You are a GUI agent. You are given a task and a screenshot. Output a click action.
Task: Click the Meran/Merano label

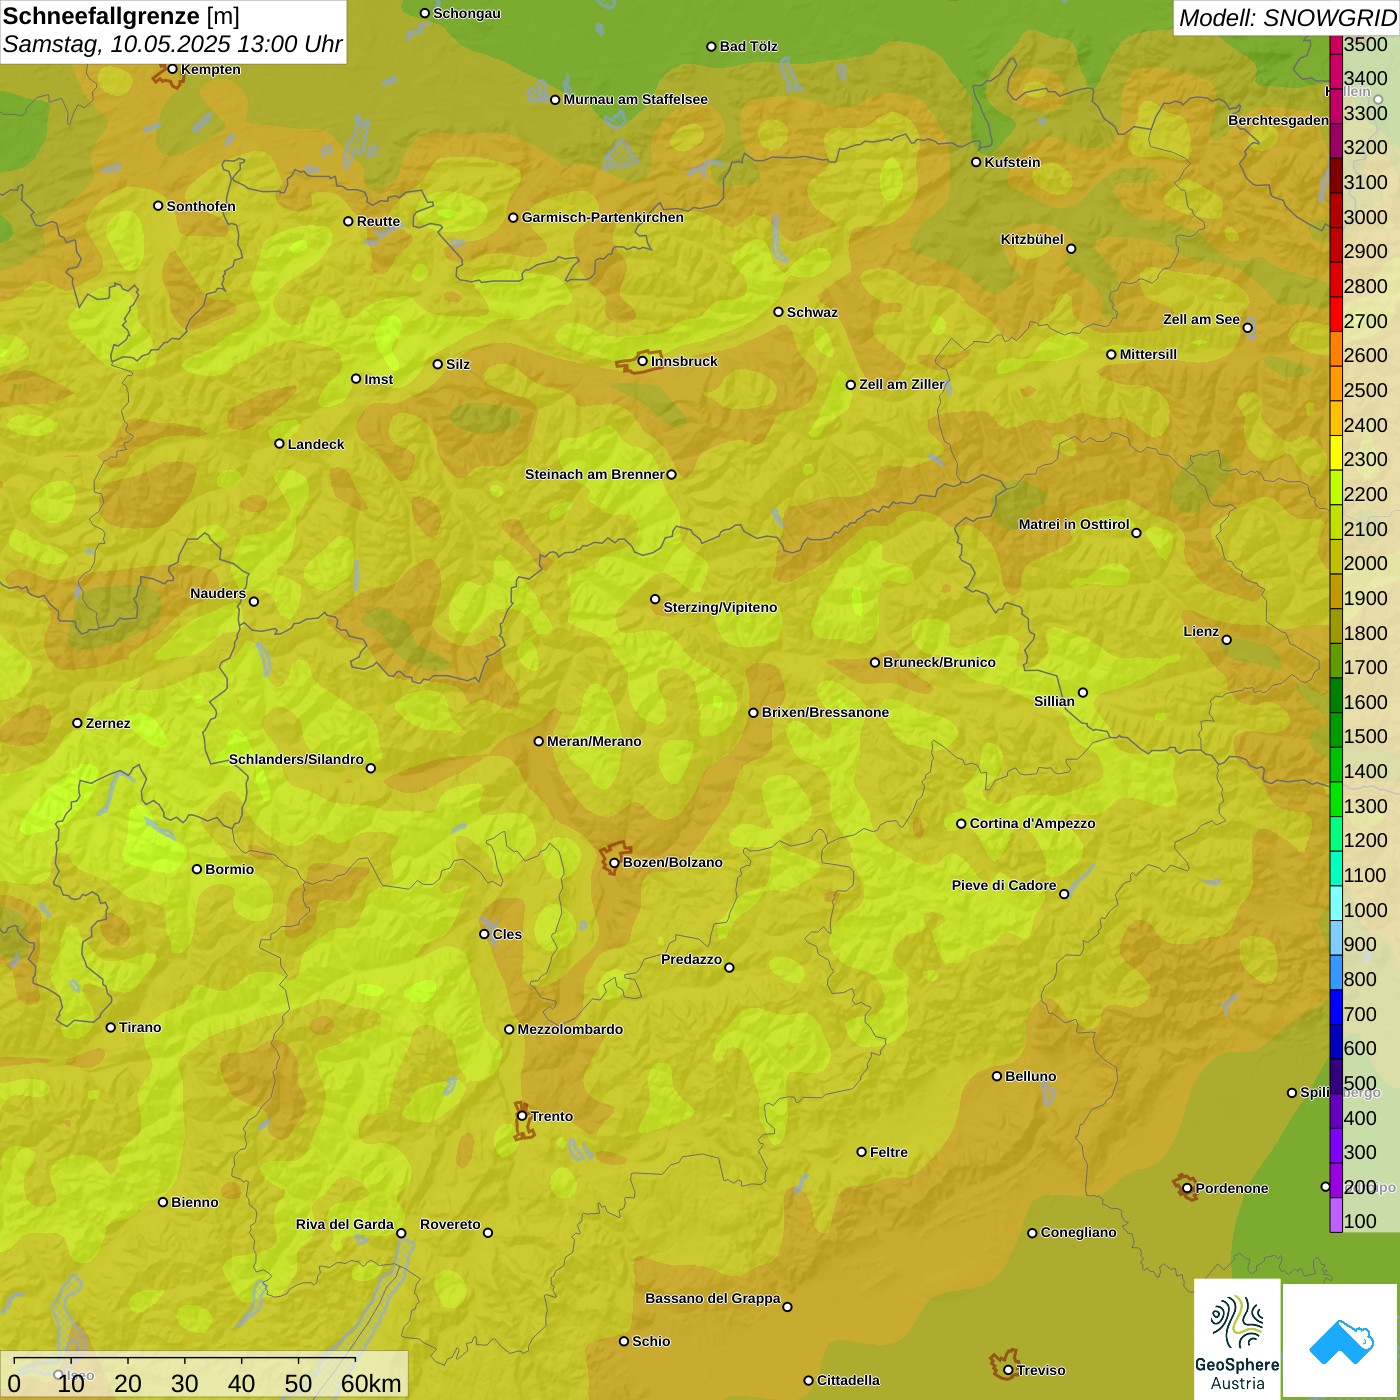pyautogui.click(x=595, y=741)
